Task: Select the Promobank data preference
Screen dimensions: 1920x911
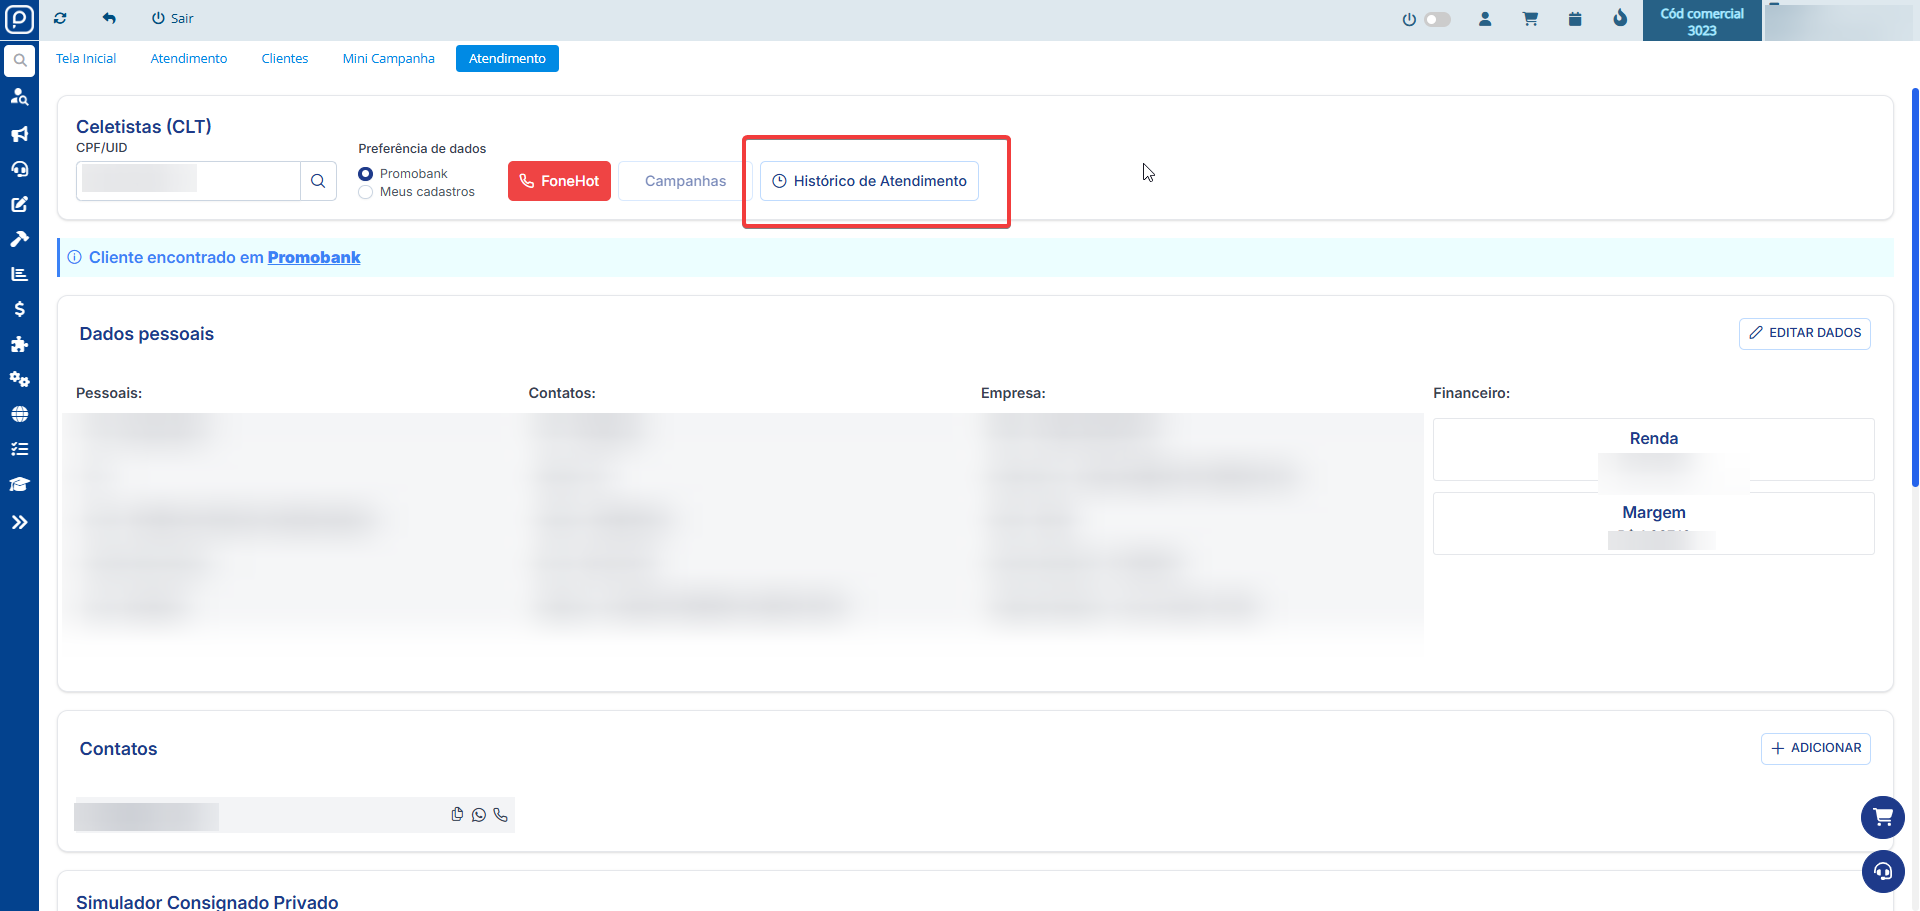Action: pos(366,174)
